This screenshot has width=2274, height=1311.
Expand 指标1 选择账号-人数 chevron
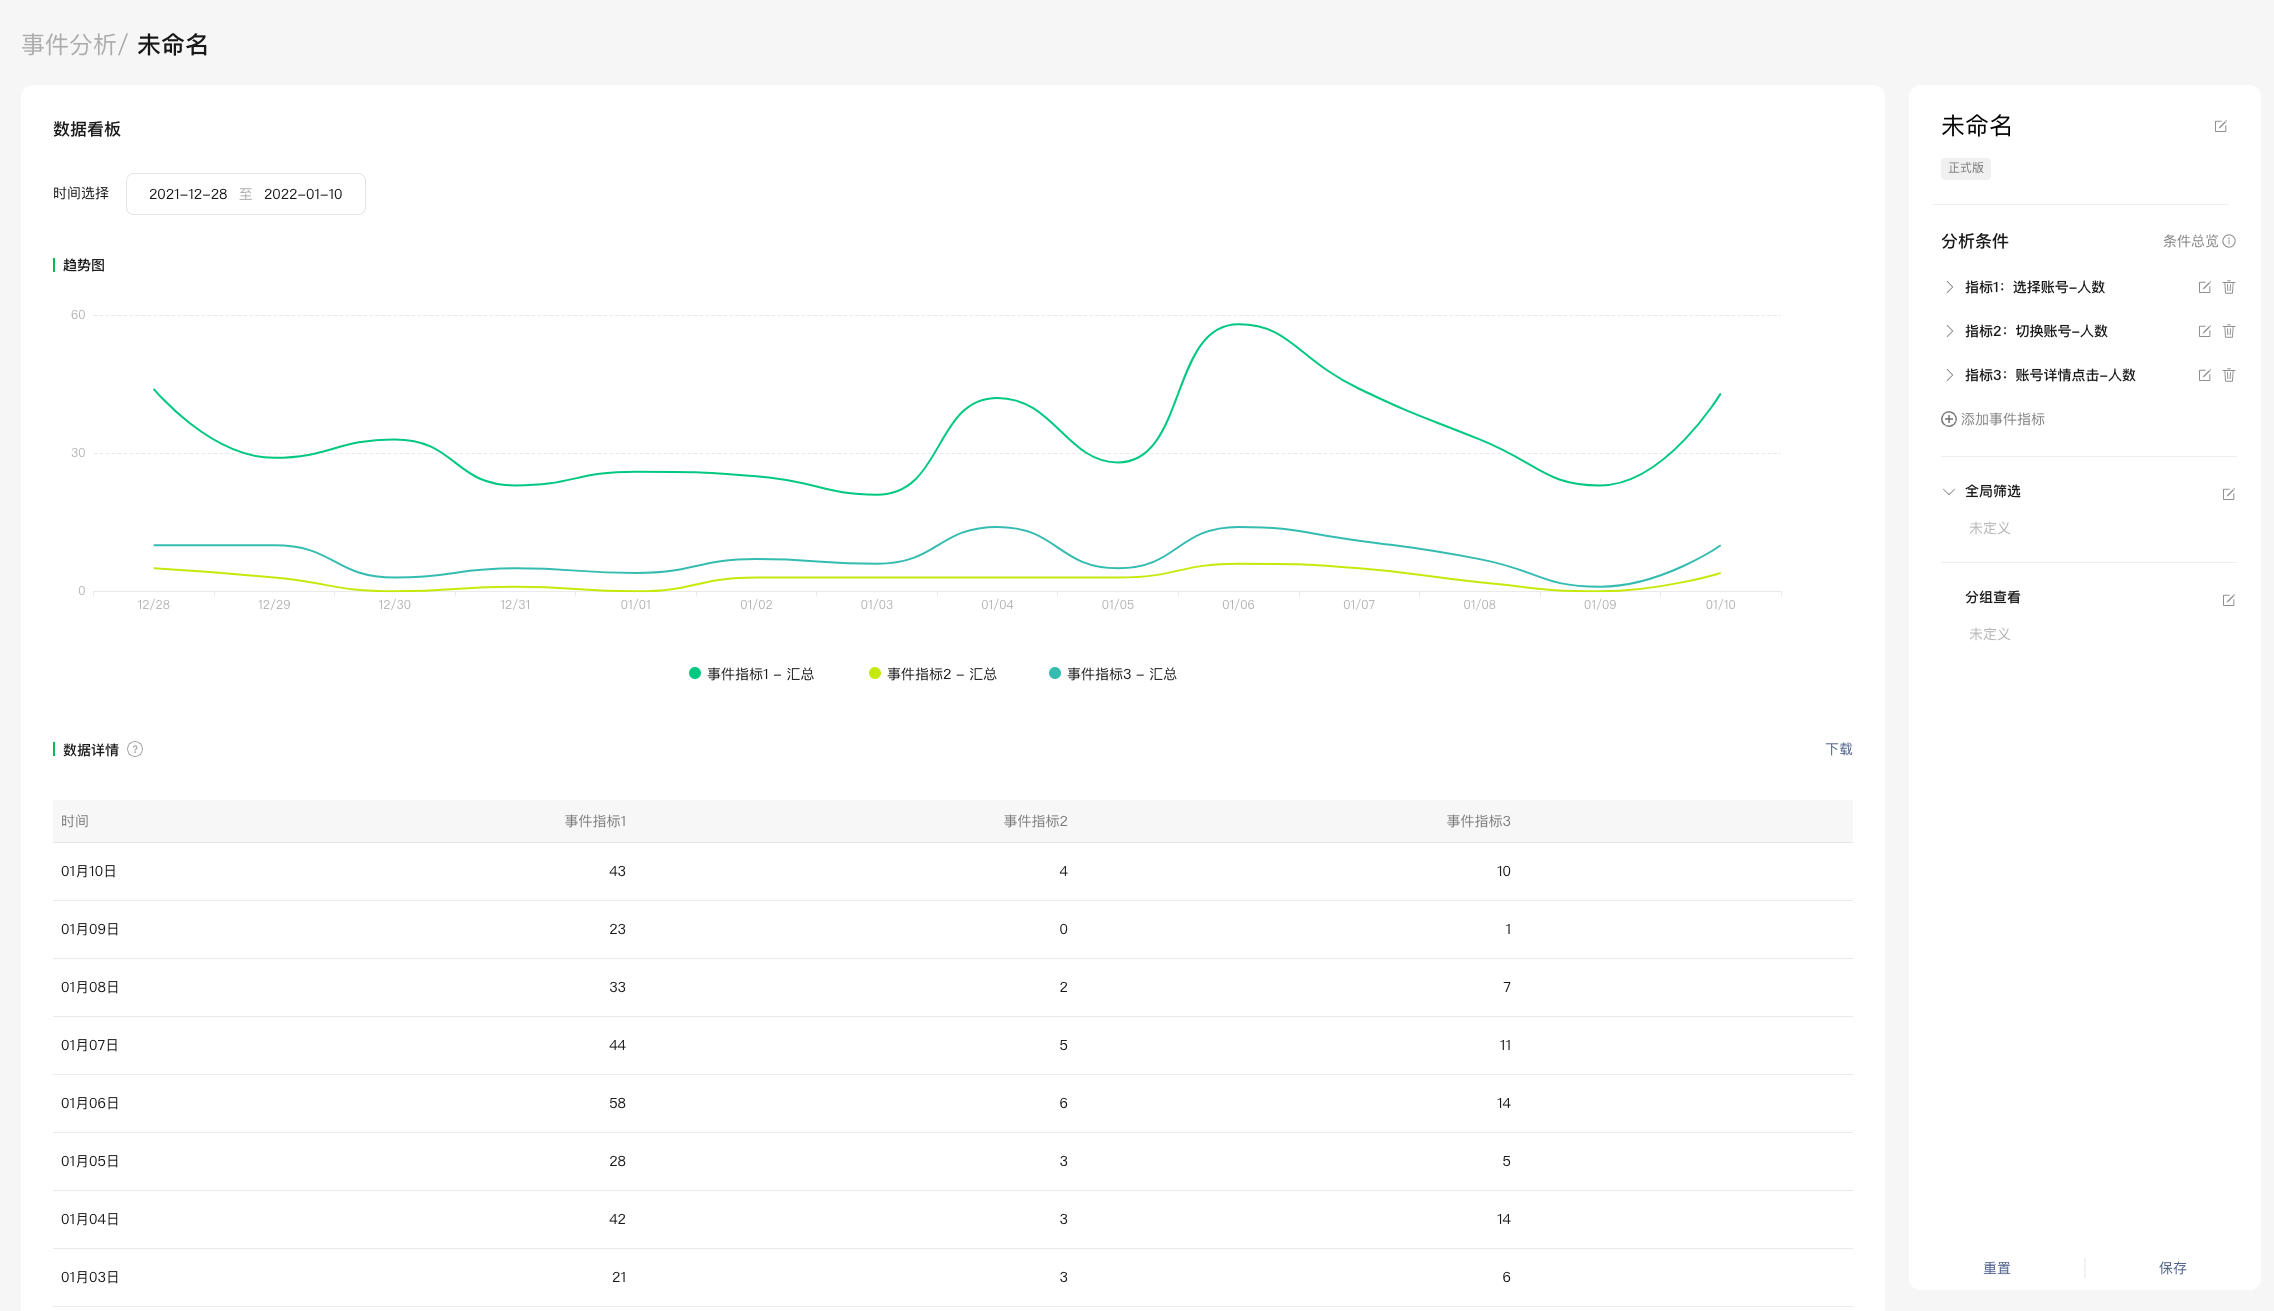1949,287
